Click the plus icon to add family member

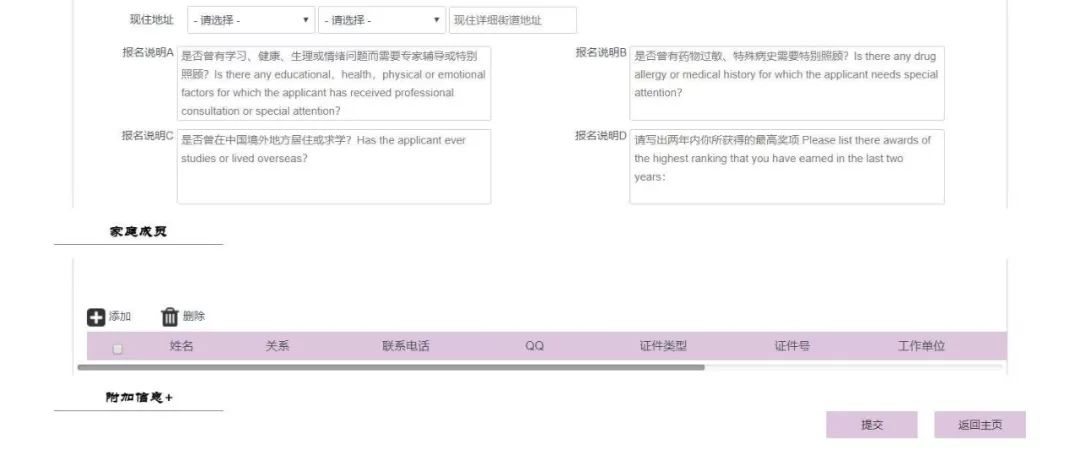[x=96, y=317]
